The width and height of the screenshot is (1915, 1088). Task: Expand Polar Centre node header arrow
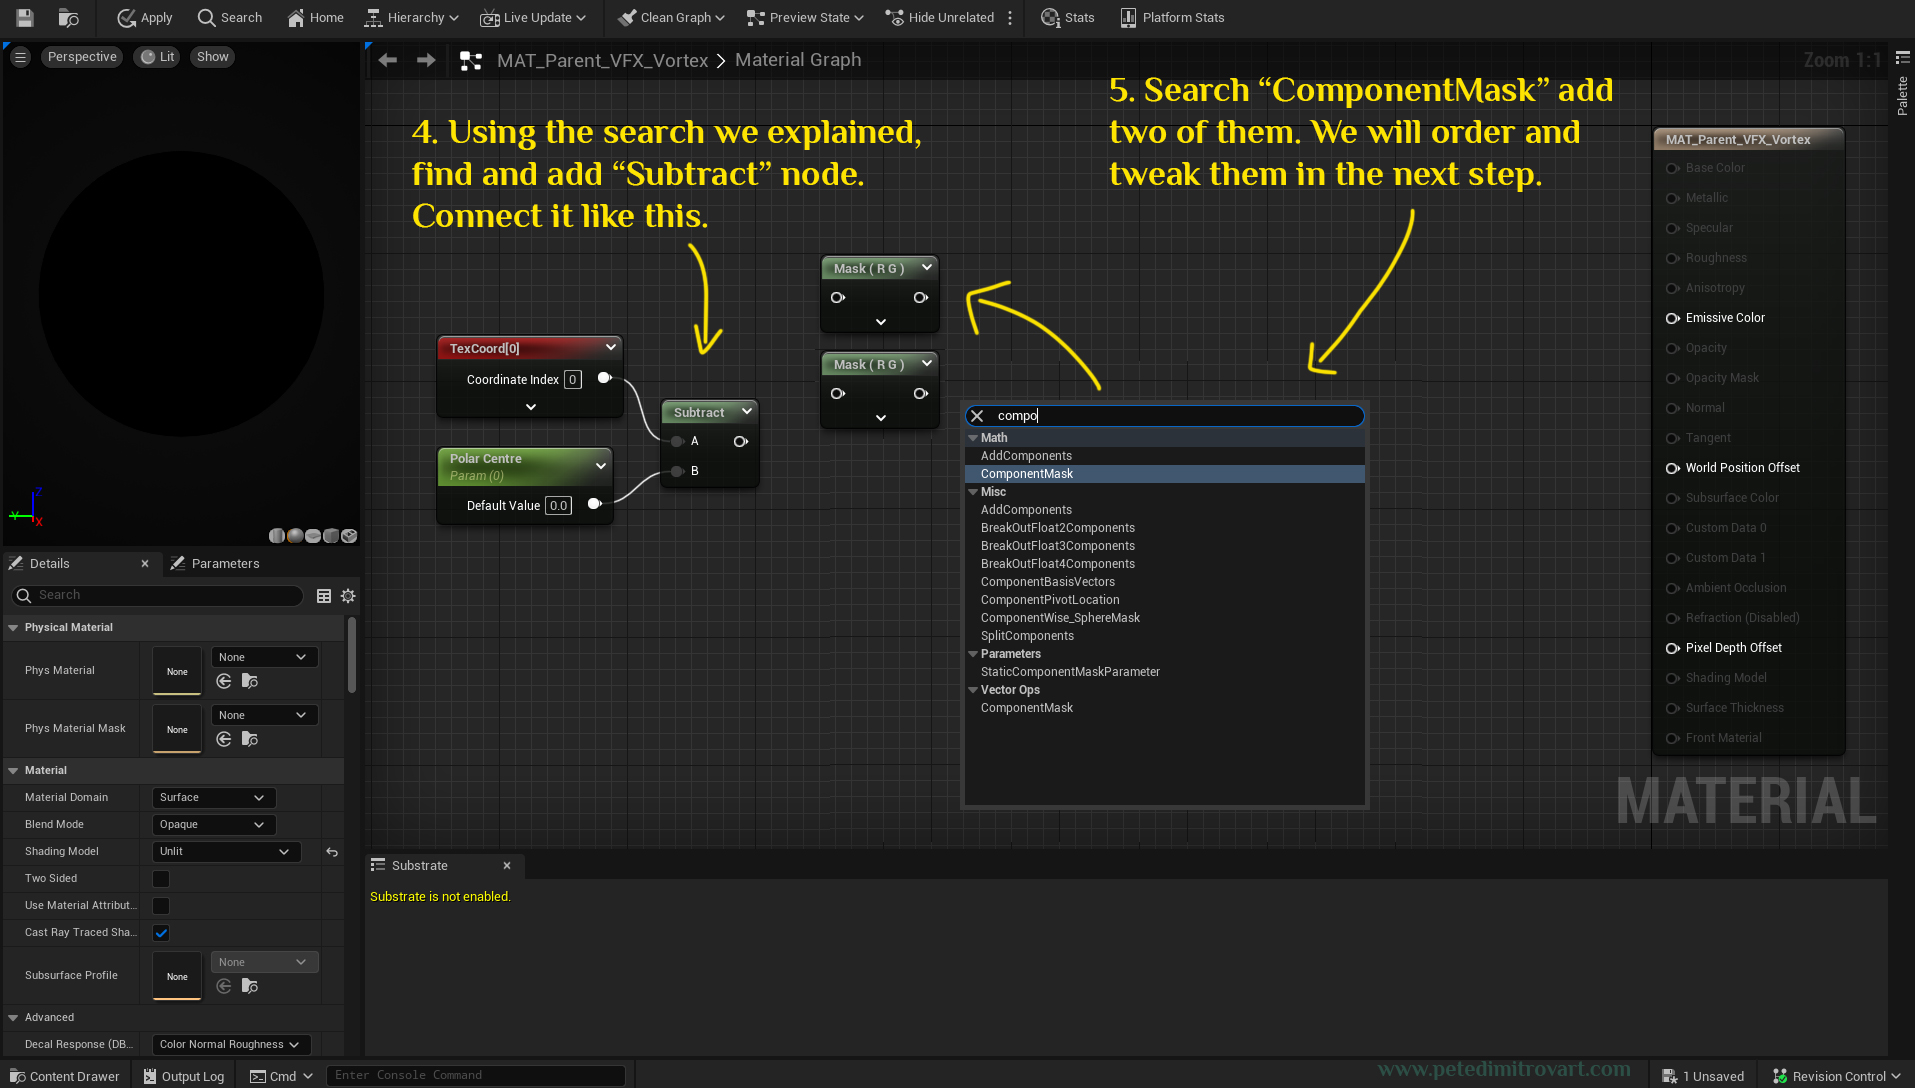click(601, 466)
